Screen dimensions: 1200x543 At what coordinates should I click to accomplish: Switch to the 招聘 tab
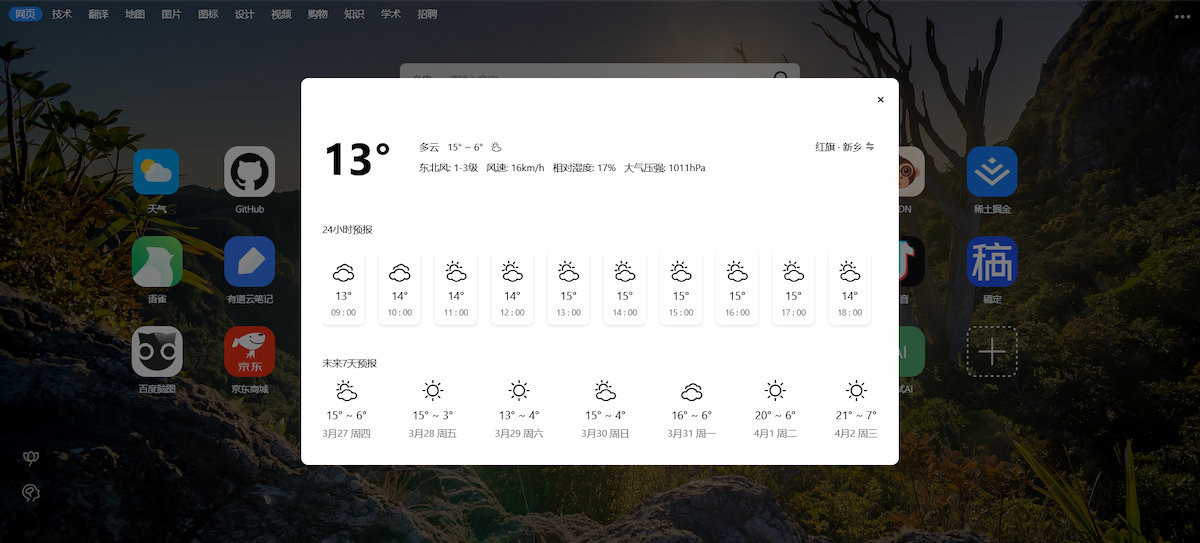(427, 15)
